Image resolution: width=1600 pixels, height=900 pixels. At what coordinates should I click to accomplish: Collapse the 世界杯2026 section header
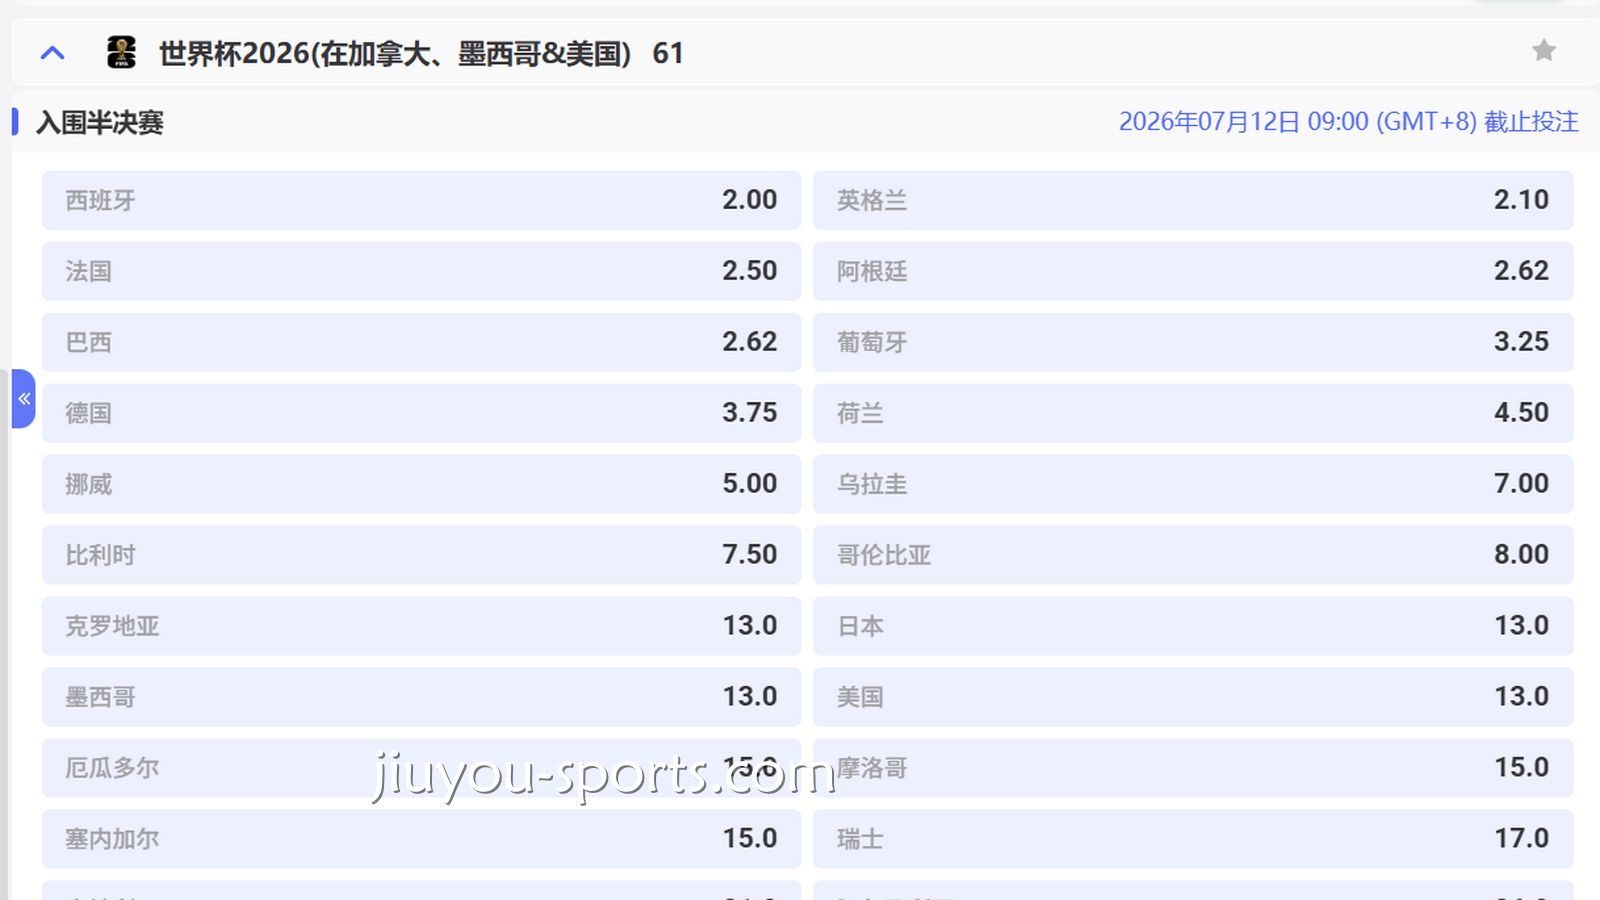point(52,53)
